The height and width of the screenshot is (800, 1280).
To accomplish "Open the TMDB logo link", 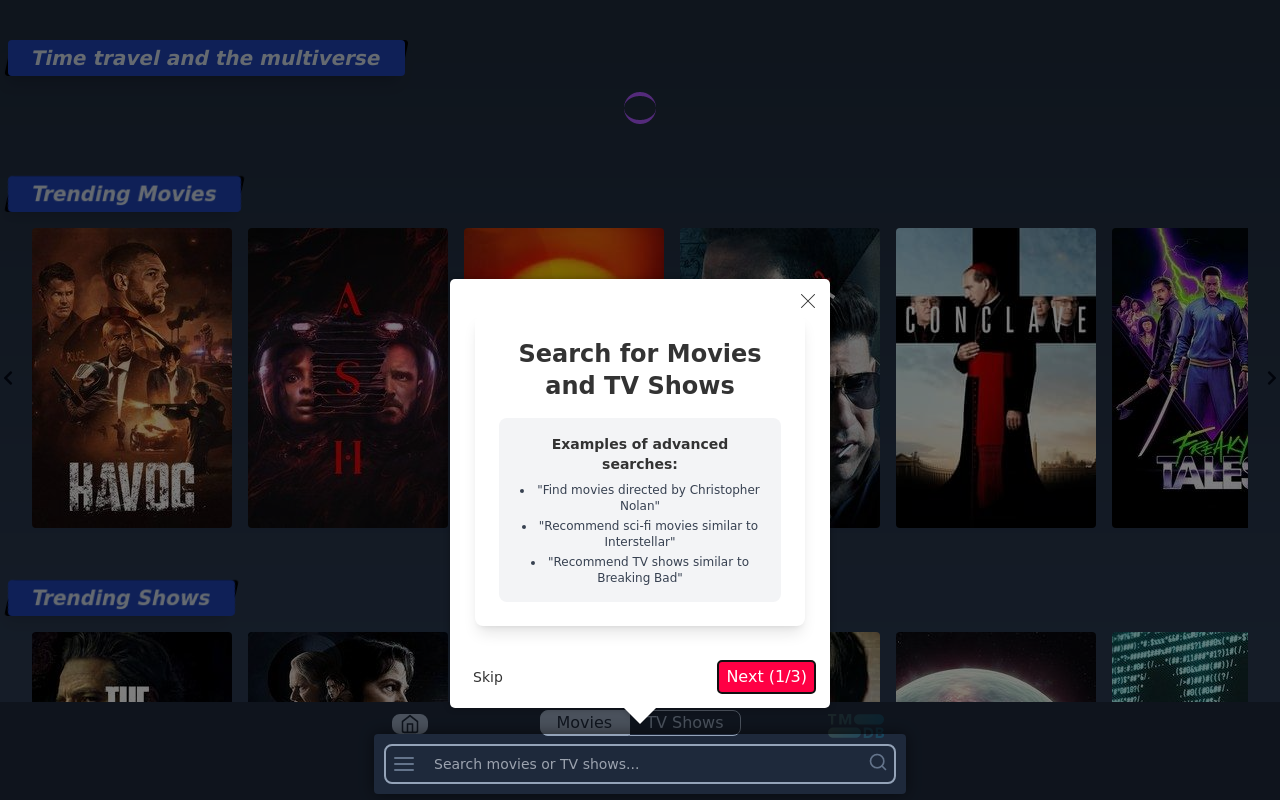I will coord(856,726).
